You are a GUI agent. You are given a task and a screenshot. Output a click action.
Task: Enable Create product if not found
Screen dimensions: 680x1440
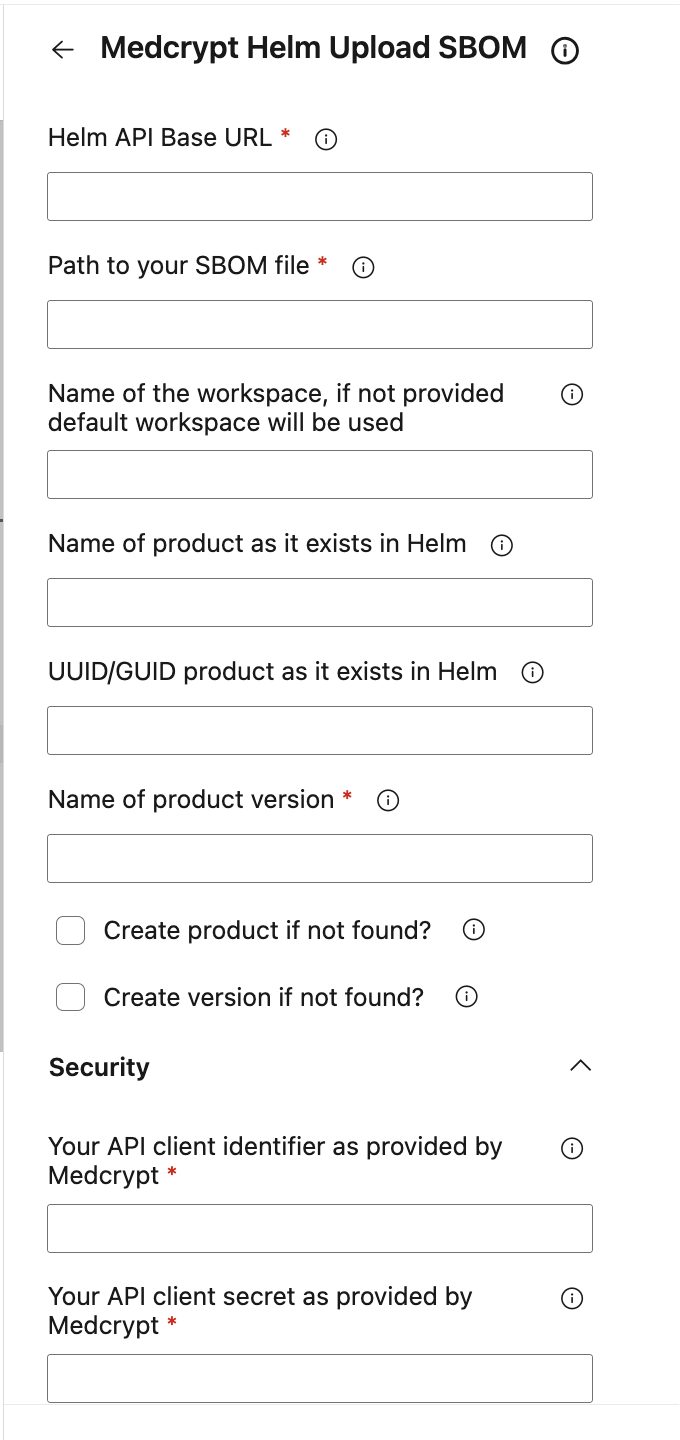tap(70, 930)
